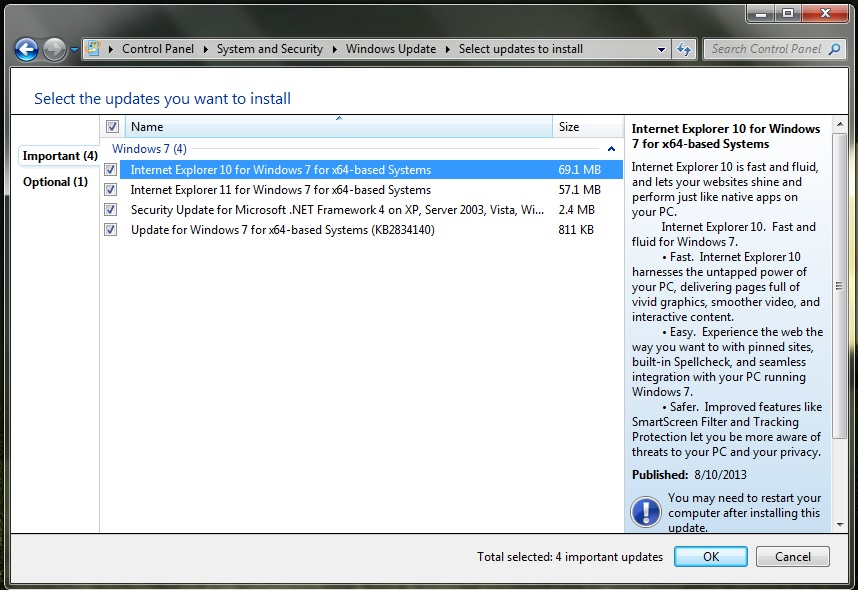
Task: Click the 57.1 MB size value
Action: click(x=579, y=189)
